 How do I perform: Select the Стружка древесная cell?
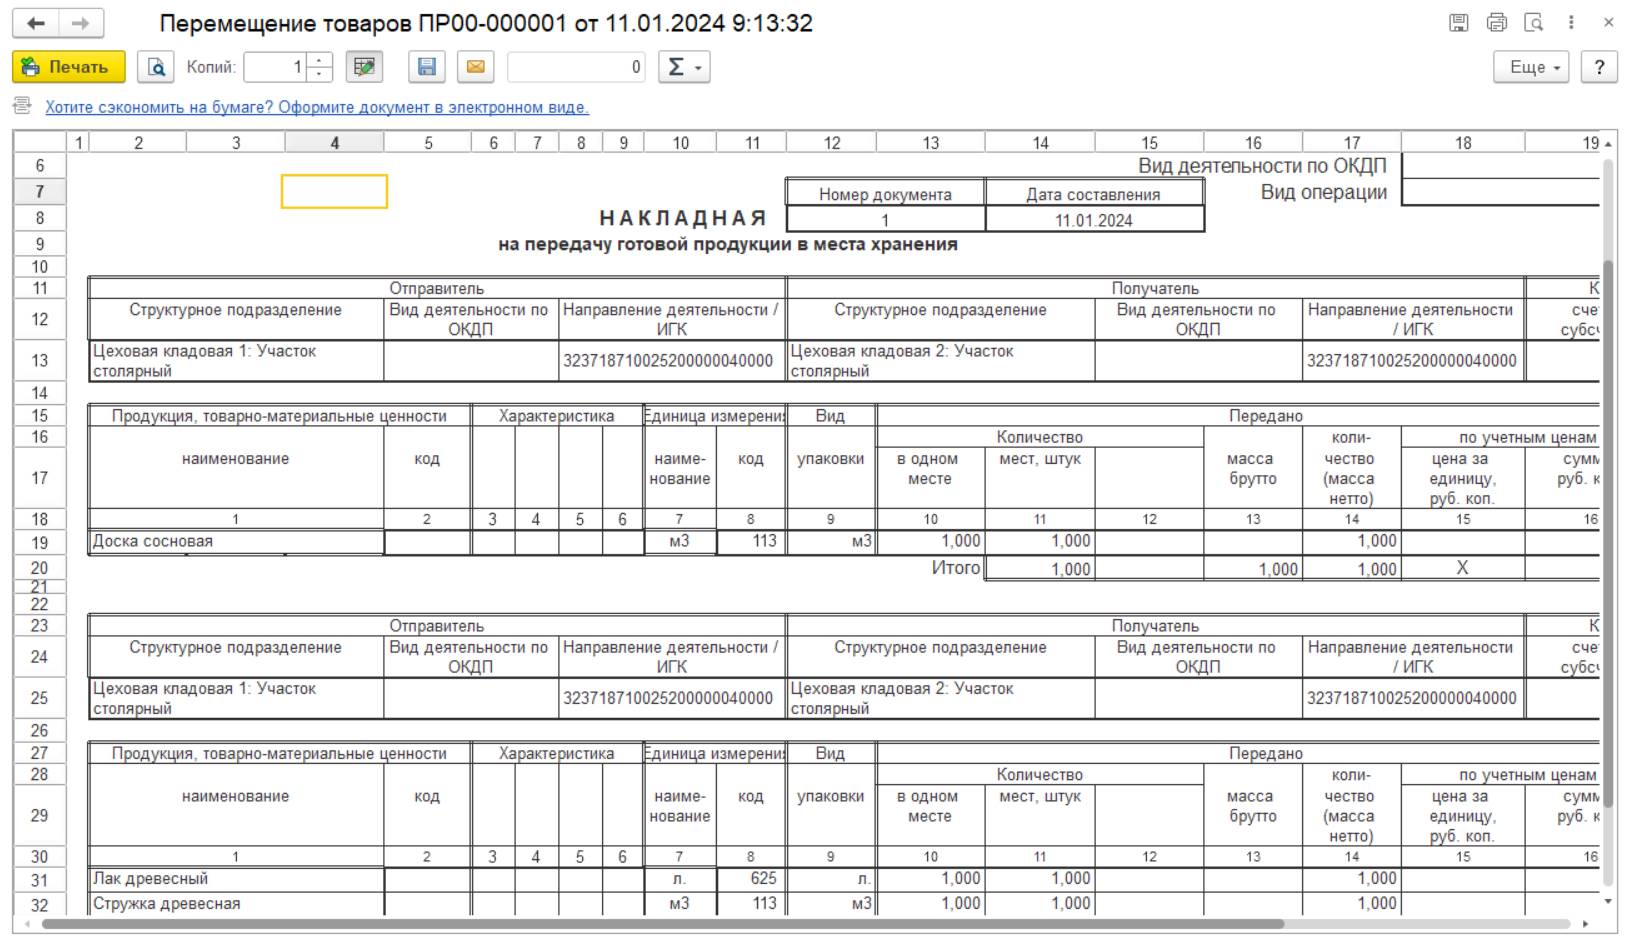[236, 903]
